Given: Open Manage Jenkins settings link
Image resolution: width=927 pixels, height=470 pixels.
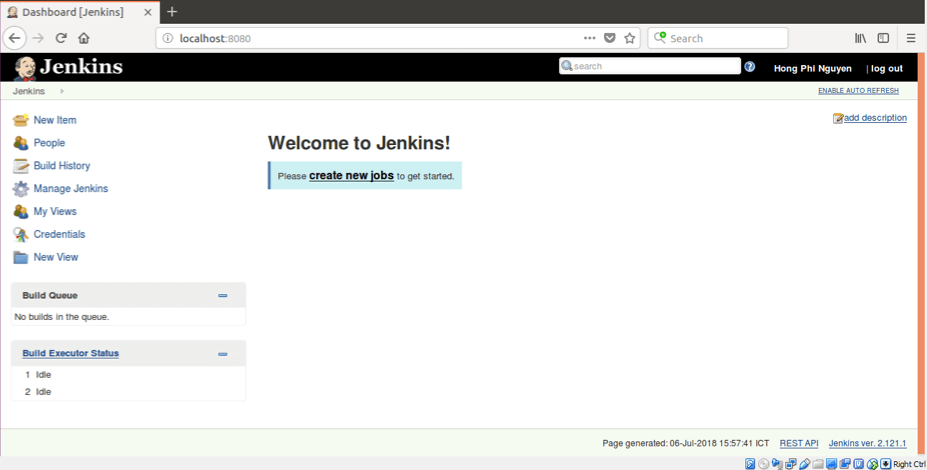Looking at the screenshot, I should pos(71,189).
